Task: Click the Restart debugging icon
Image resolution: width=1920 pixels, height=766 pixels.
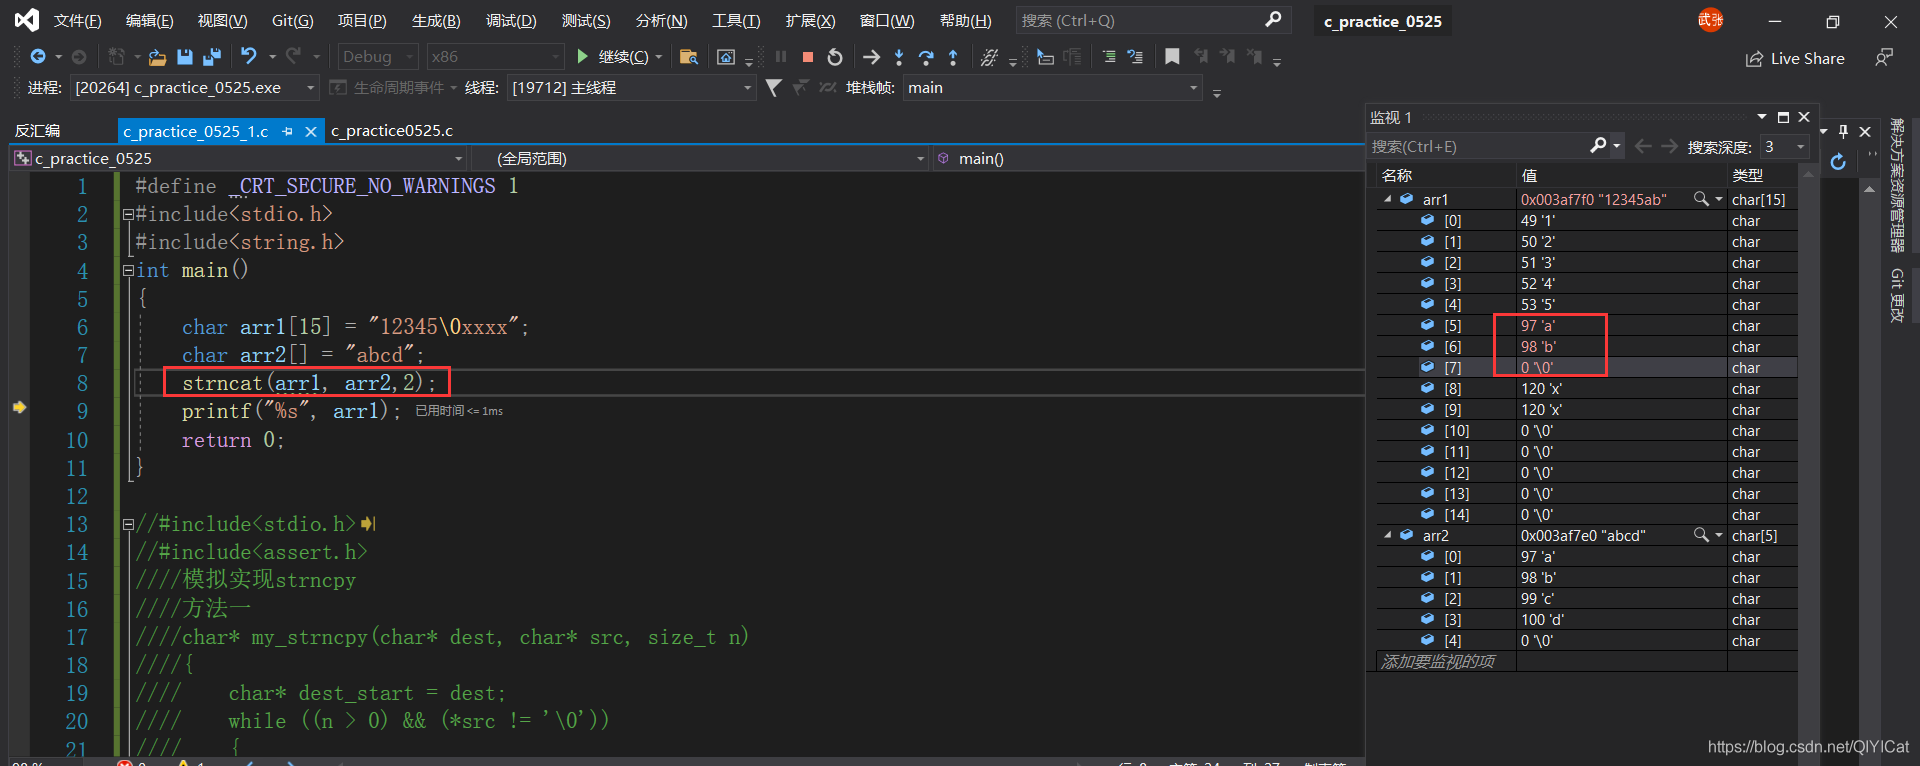Action: [835, 57]
